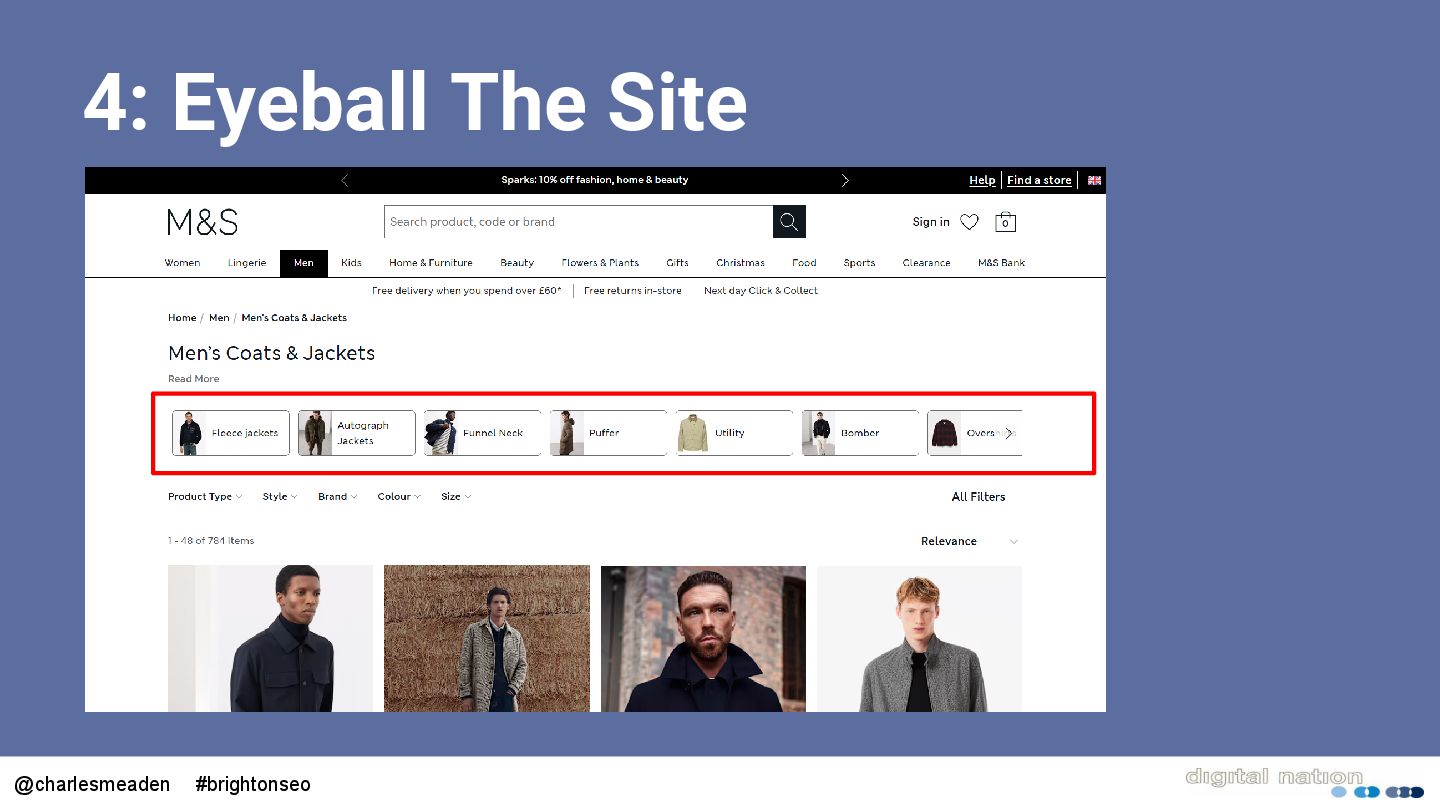
Task: Click into the product search field
Action: 578,222
